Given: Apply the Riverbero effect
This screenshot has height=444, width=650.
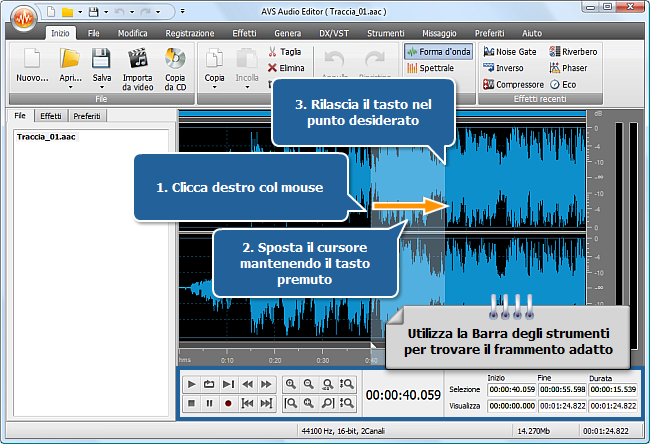Looking at the screenshot, I should point(573,52).
